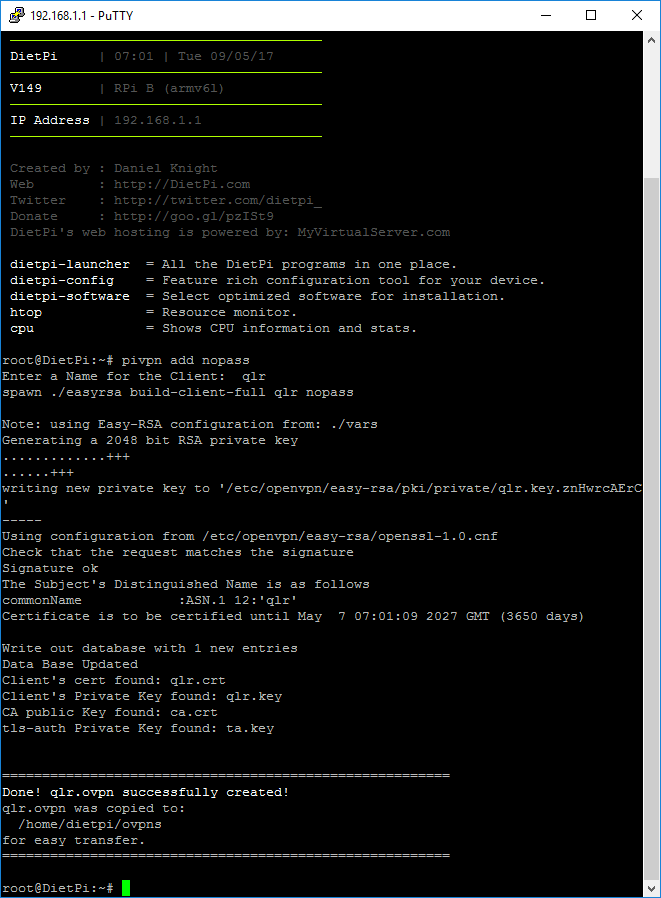
Task: Click the 'dietpi-software' command name
Action: 70,297
